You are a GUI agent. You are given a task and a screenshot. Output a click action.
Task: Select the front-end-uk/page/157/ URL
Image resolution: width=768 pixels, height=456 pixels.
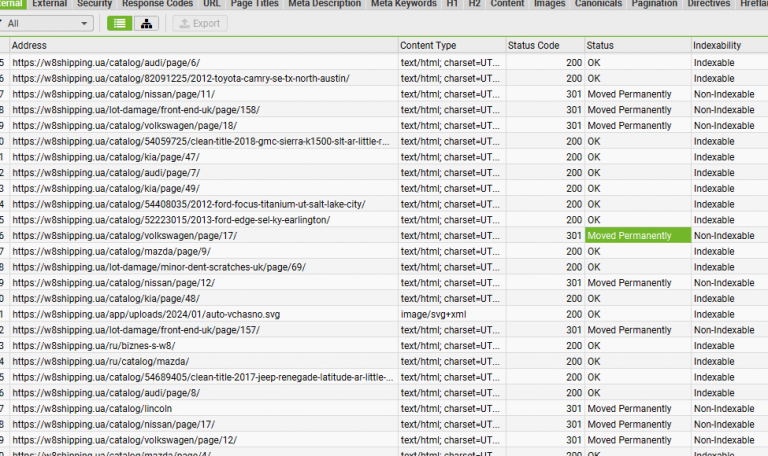coord(136,330)
